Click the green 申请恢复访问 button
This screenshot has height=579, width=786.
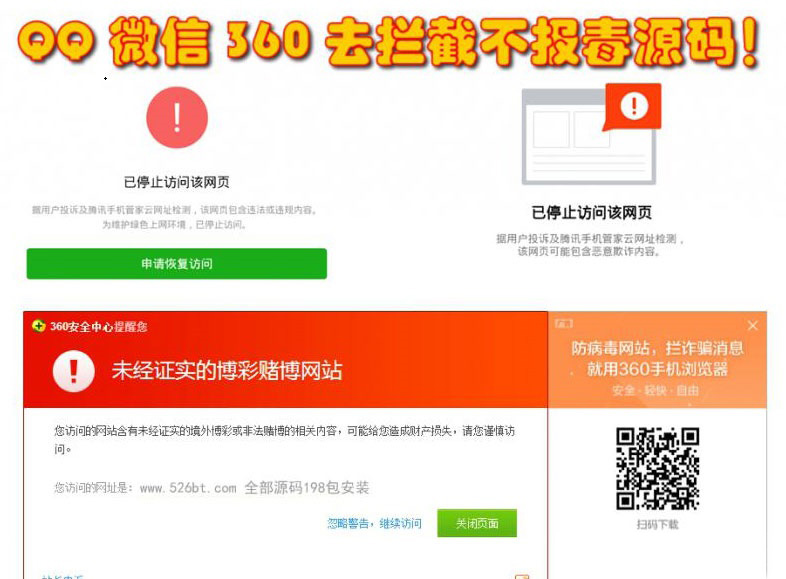tap(177, 264)
